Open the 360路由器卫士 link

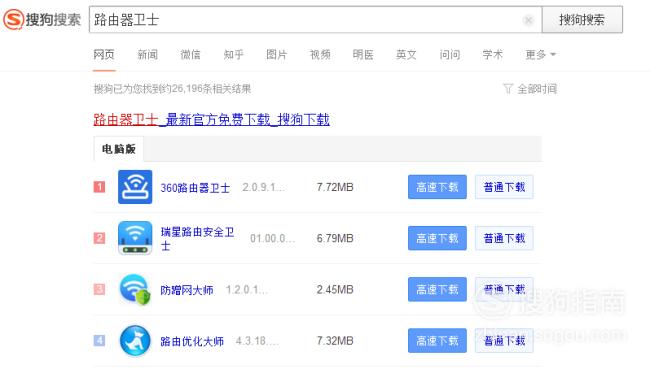[x=195, y=188]
